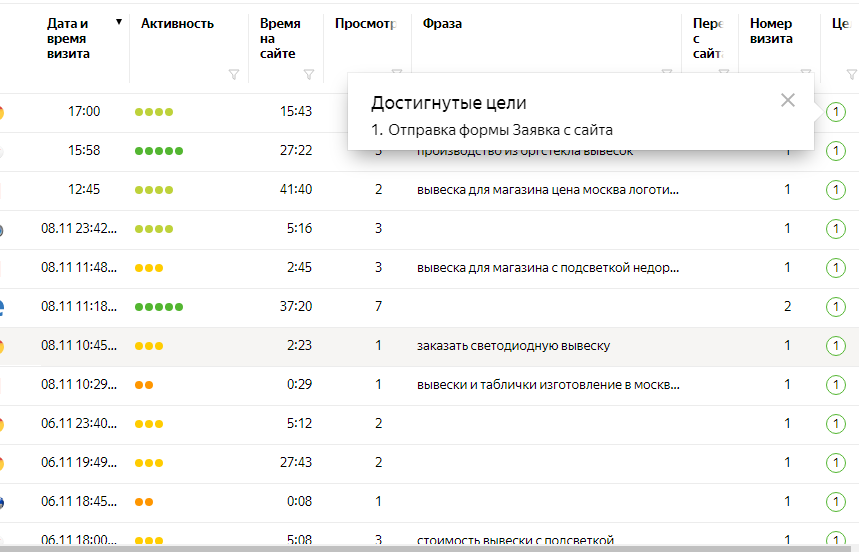Open goals icon for the 15:58 visit

835,151
